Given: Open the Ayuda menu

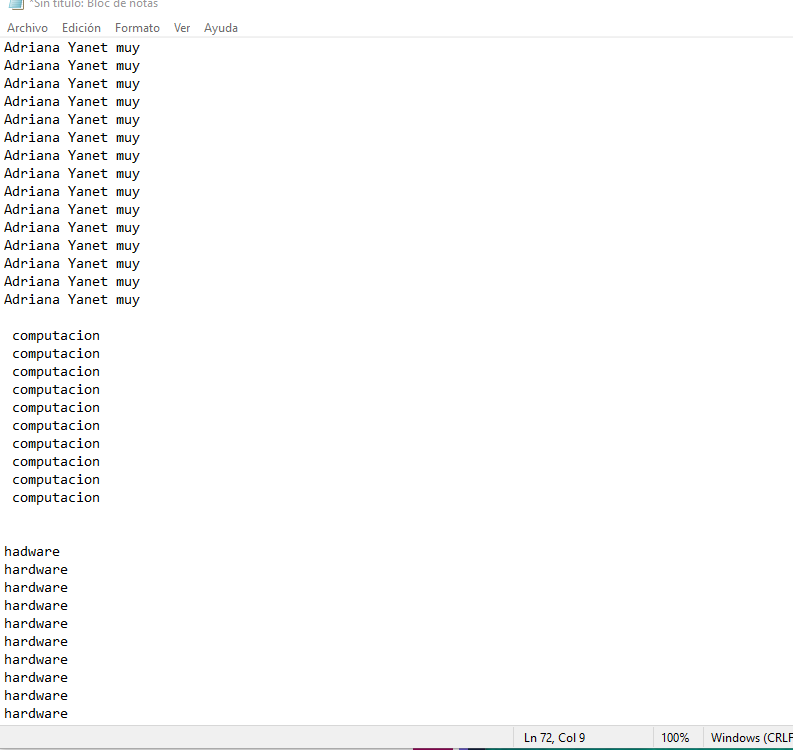Looking at the screenshot, I should (221, 28).
